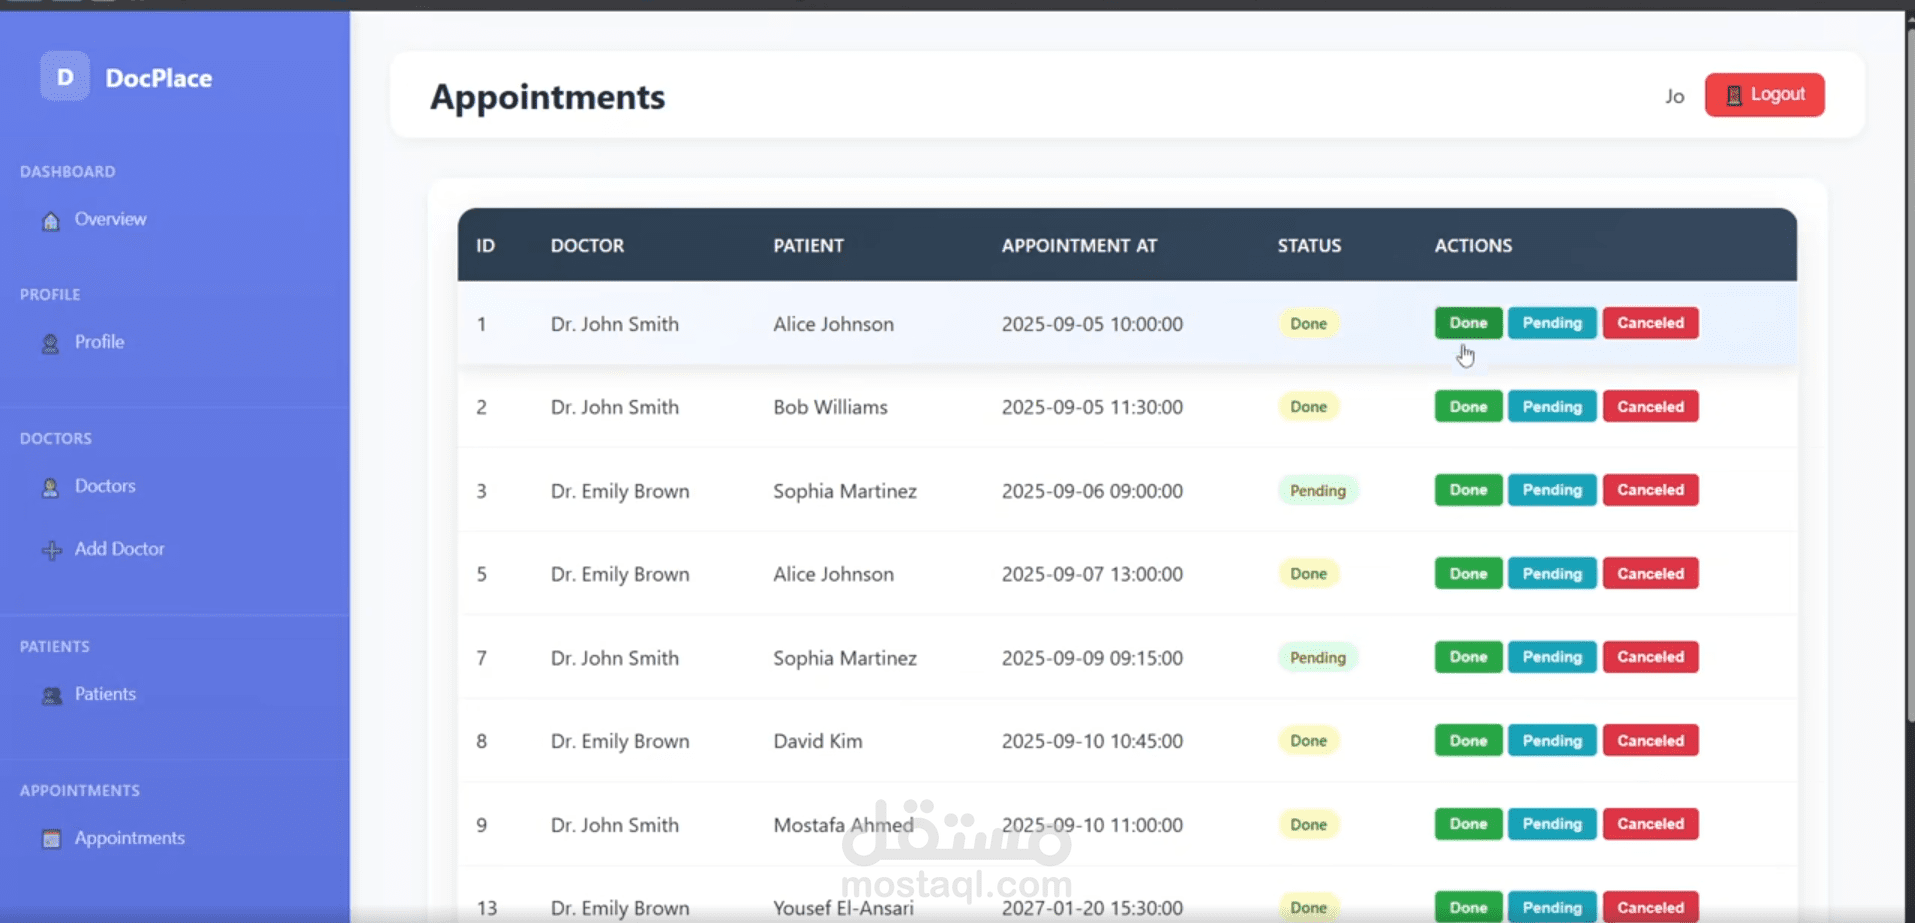Click the person icon beside Profile
Screen dimensions: 1915x923
pyautogui.click(x=51, y=343)
